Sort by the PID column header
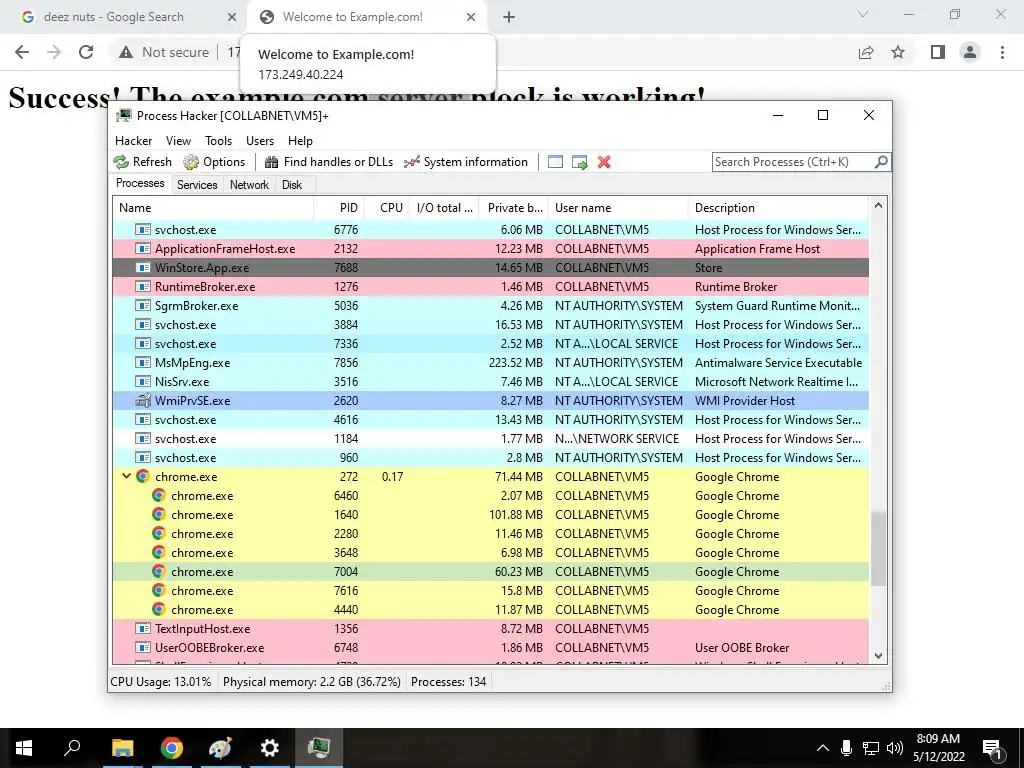Image resolution: width=1024 pixels, height=768 pixels. pos(339,208)
